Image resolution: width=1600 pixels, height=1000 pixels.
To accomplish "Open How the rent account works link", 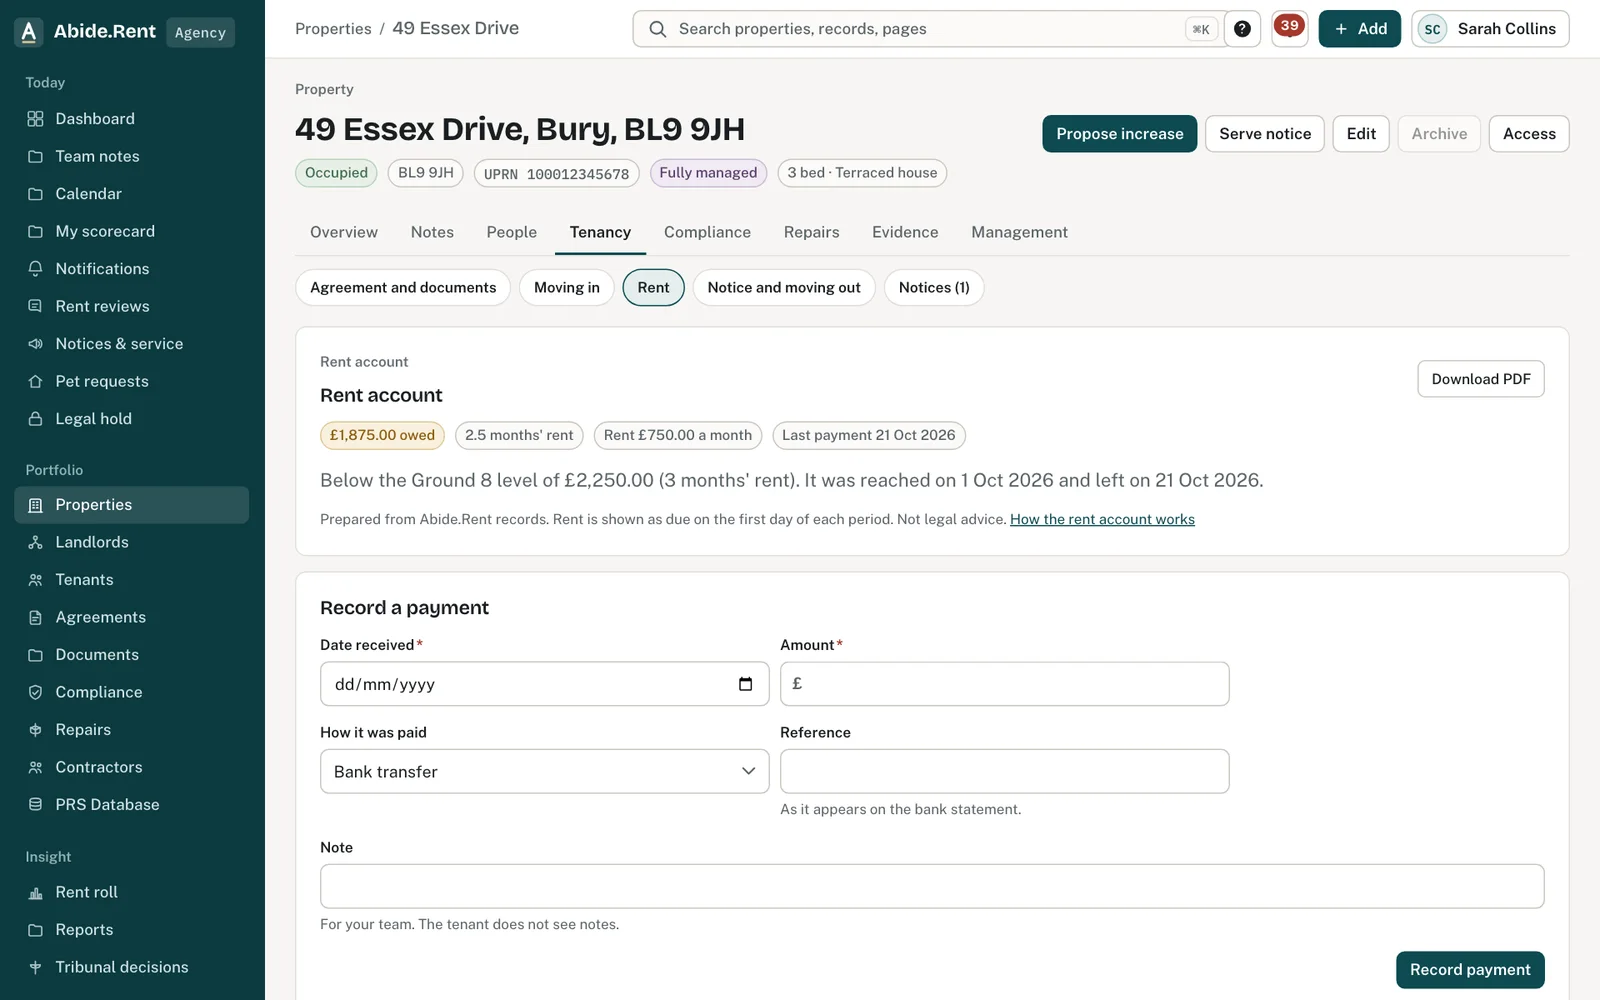I will tap(1102, 519).
